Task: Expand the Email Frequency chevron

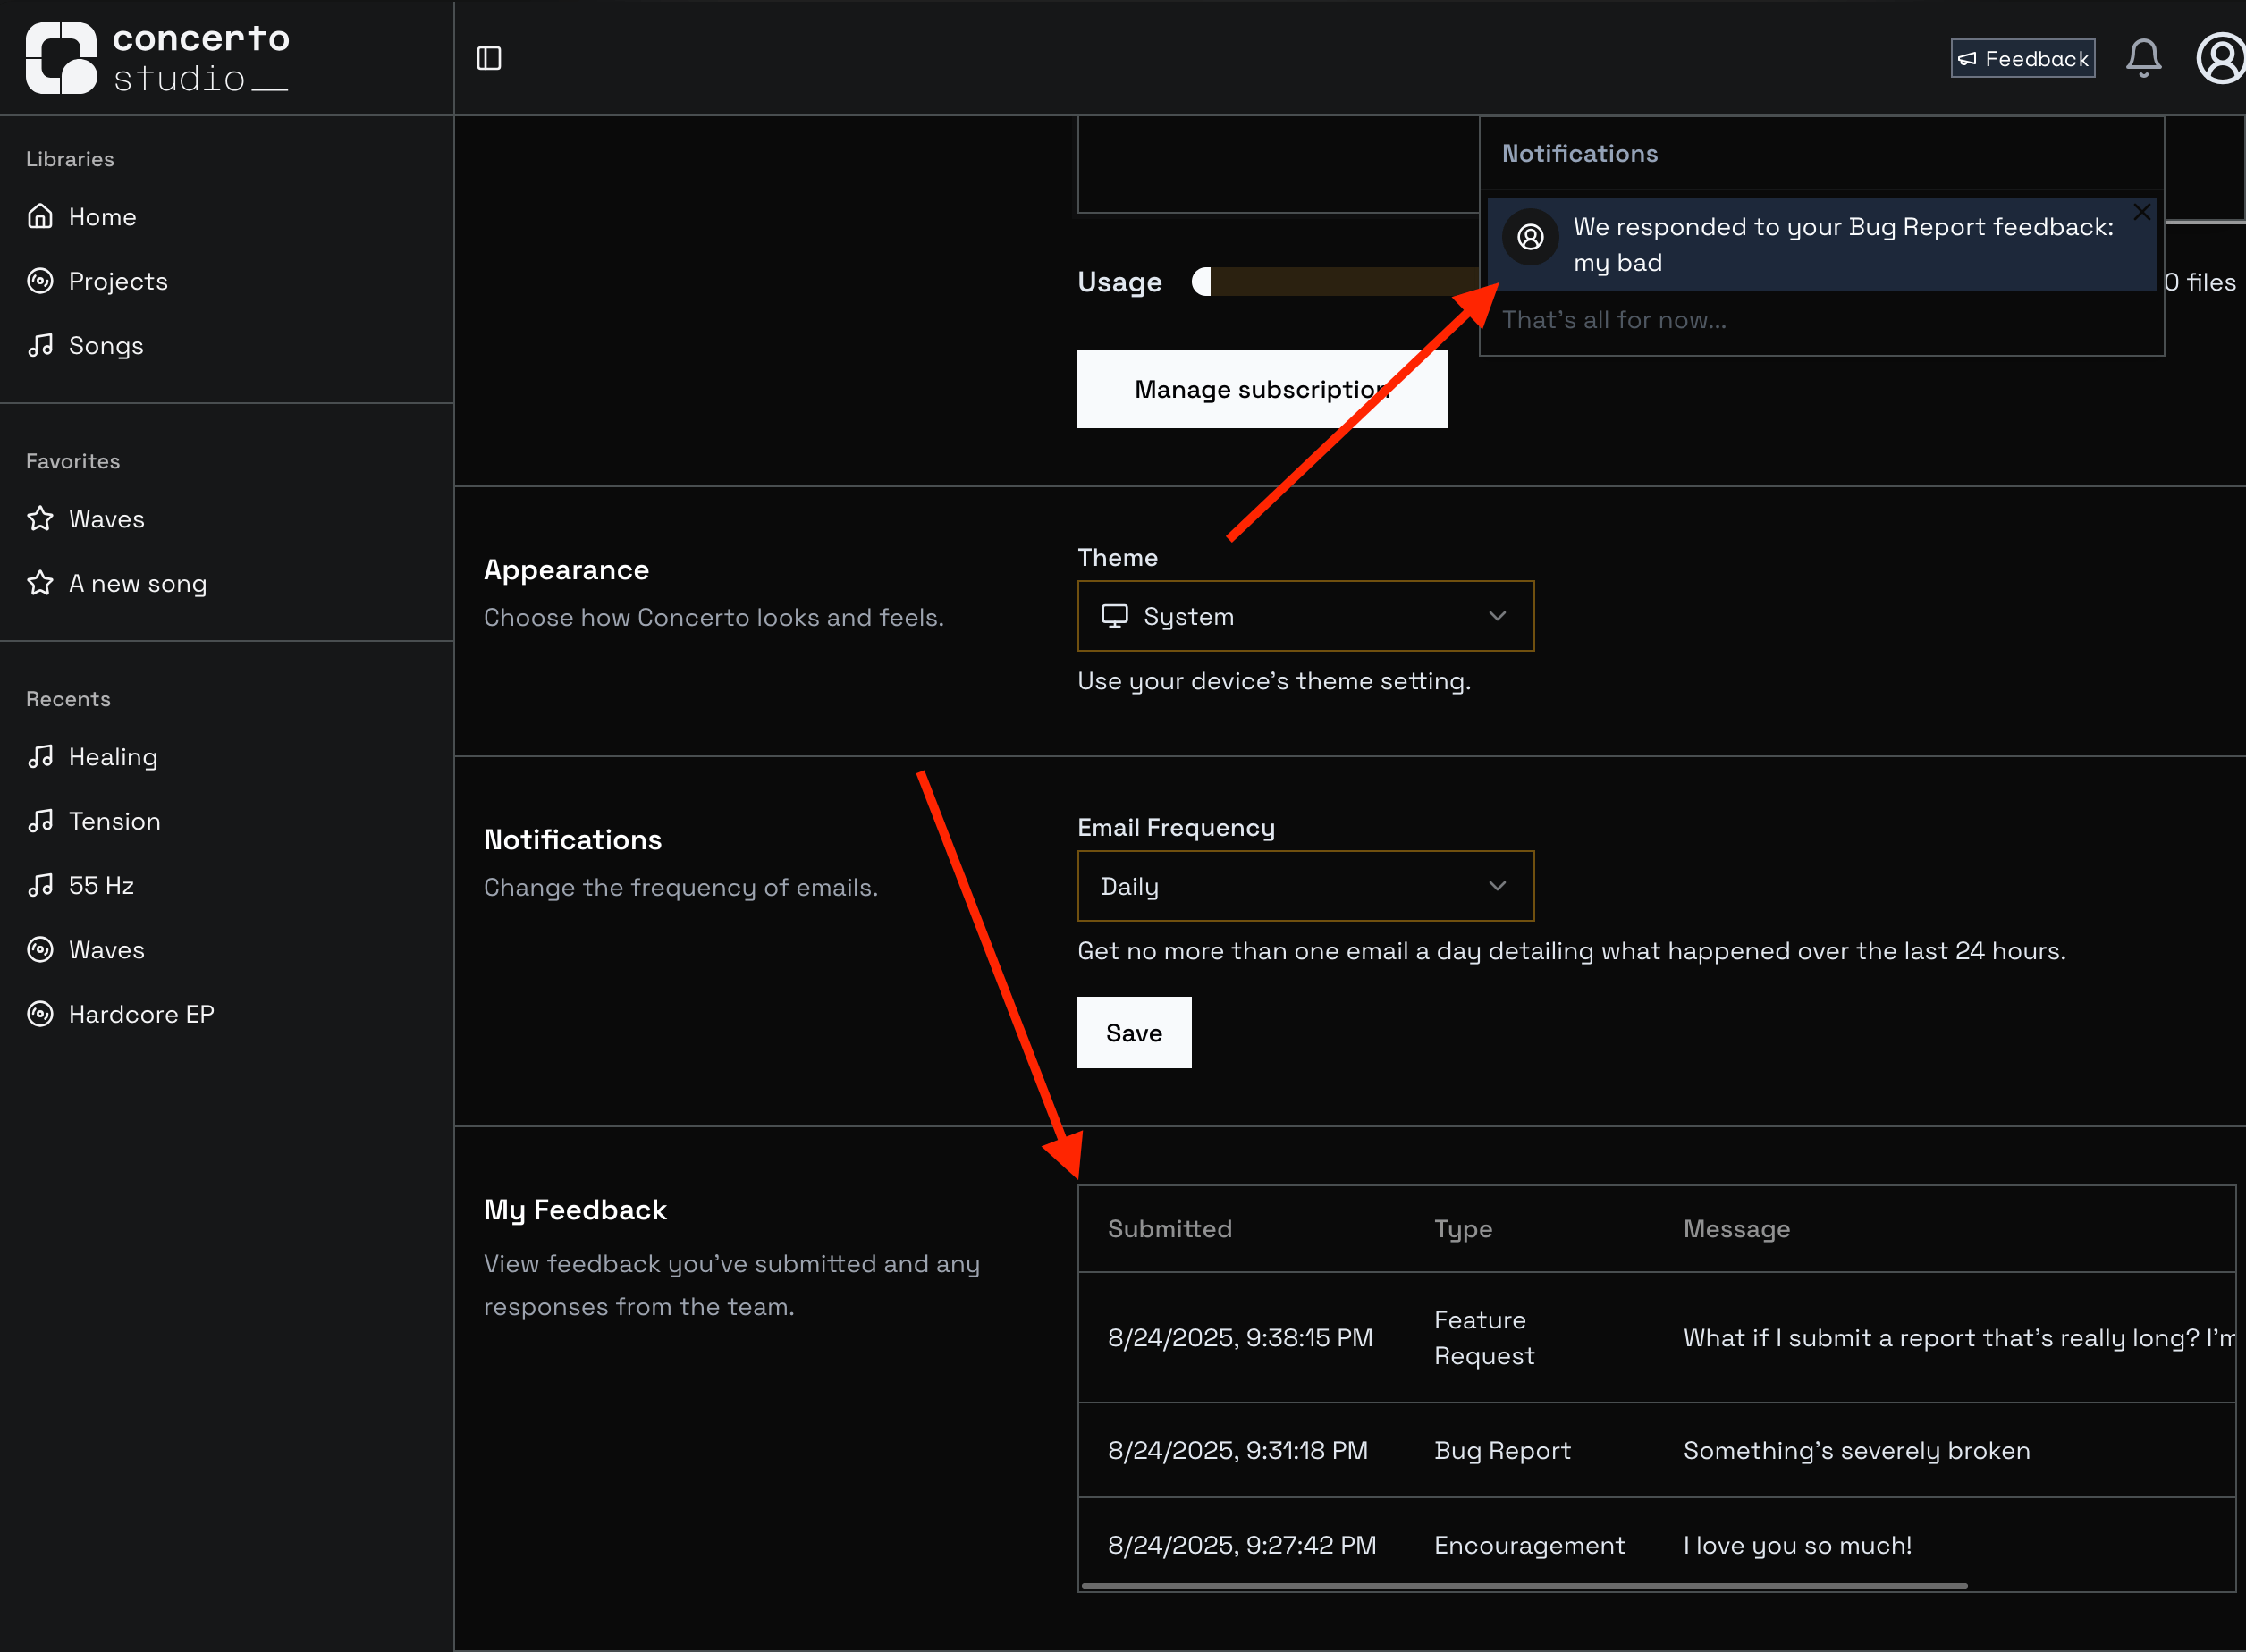Action: (1497, 886)
